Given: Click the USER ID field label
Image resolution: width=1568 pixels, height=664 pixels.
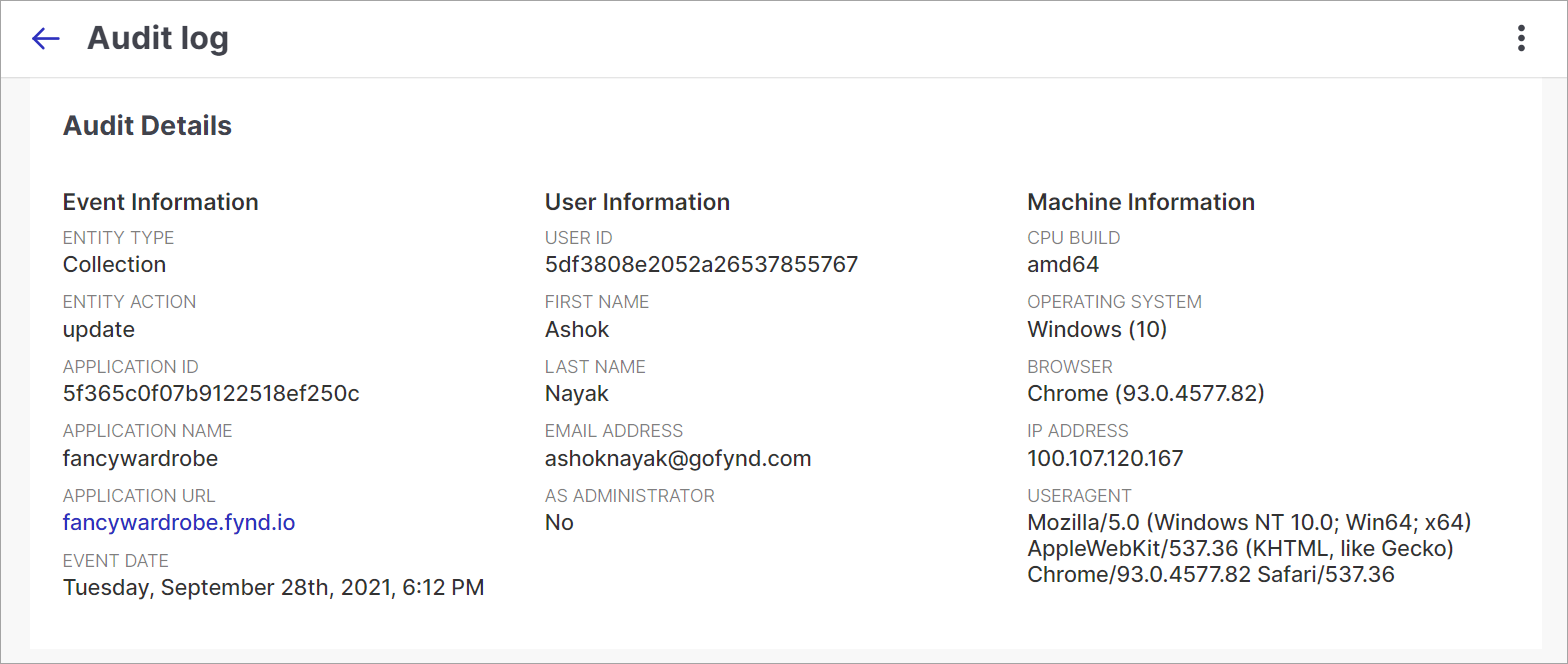Looking at the screenshot, I should [x=579, y=238].
